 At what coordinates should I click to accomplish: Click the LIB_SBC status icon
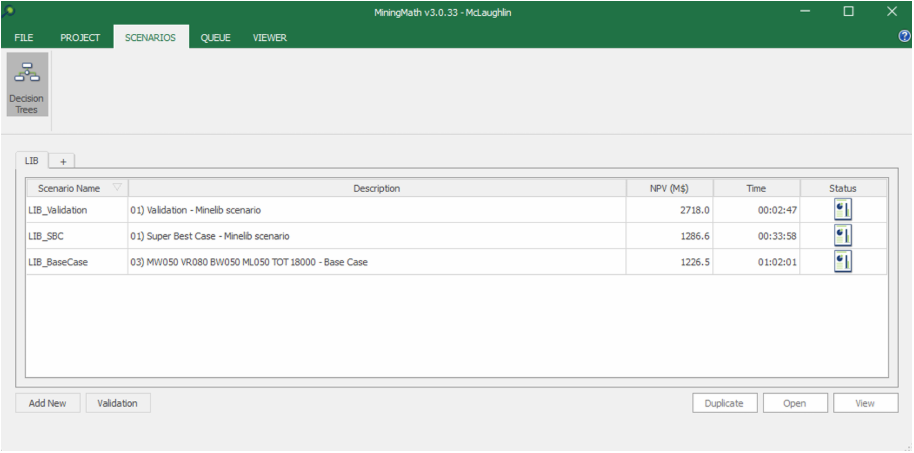(842, 236)
